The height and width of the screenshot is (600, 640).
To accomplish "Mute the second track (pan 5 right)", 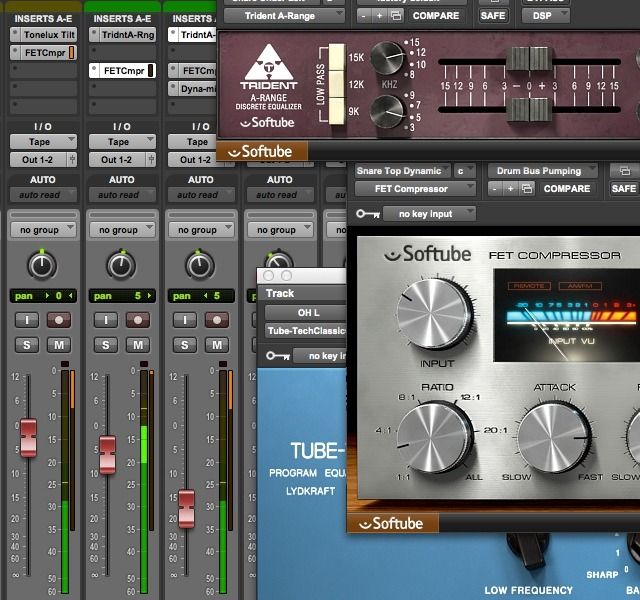I will (138, 345).
